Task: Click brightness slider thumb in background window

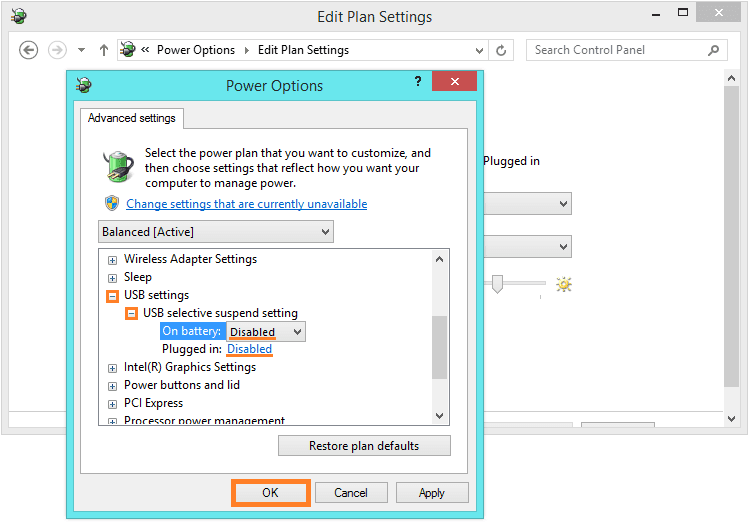Action: 497,284
